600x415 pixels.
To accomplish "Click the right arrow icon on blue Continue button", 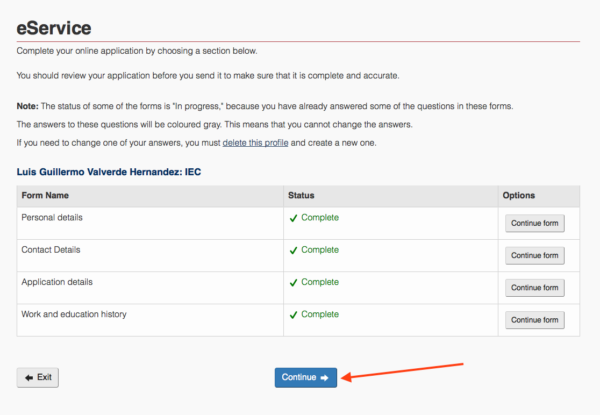I will point(324,377).
